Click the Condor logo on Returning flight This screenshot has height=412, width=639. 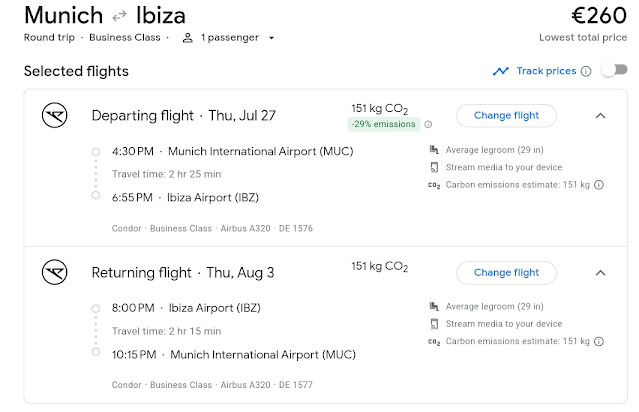[53, 272]
